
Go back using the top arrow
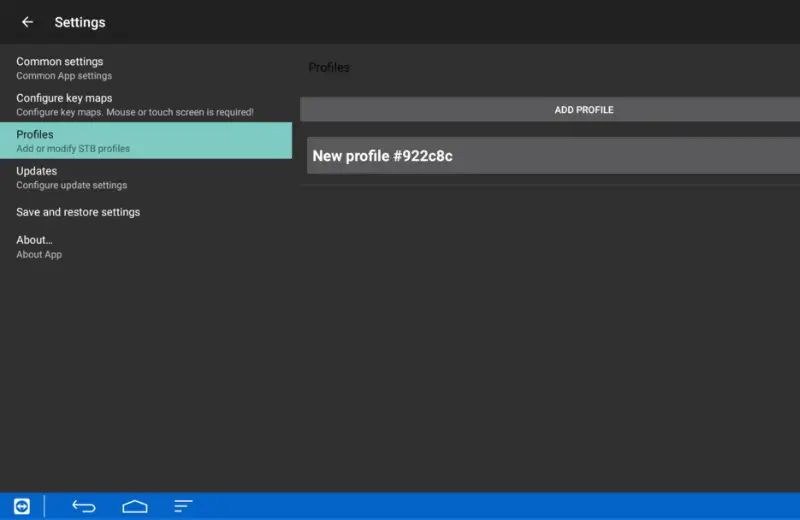[27, 22]
